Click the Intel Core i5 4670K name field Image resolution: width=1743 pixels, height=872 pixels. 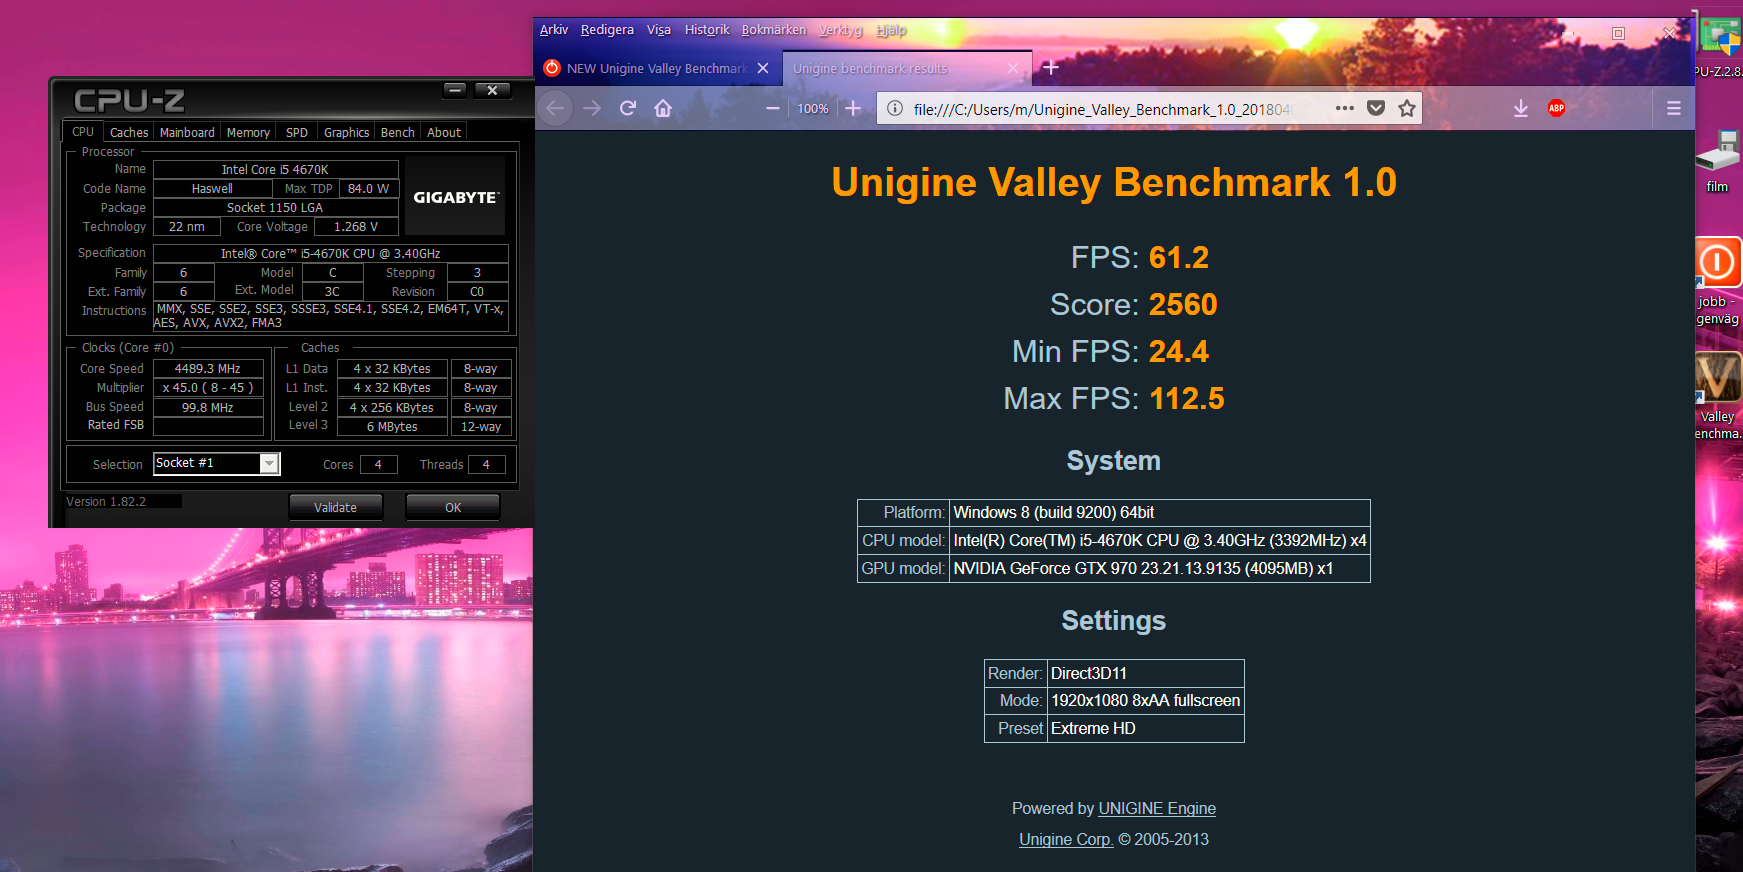[x=275, y=169]
